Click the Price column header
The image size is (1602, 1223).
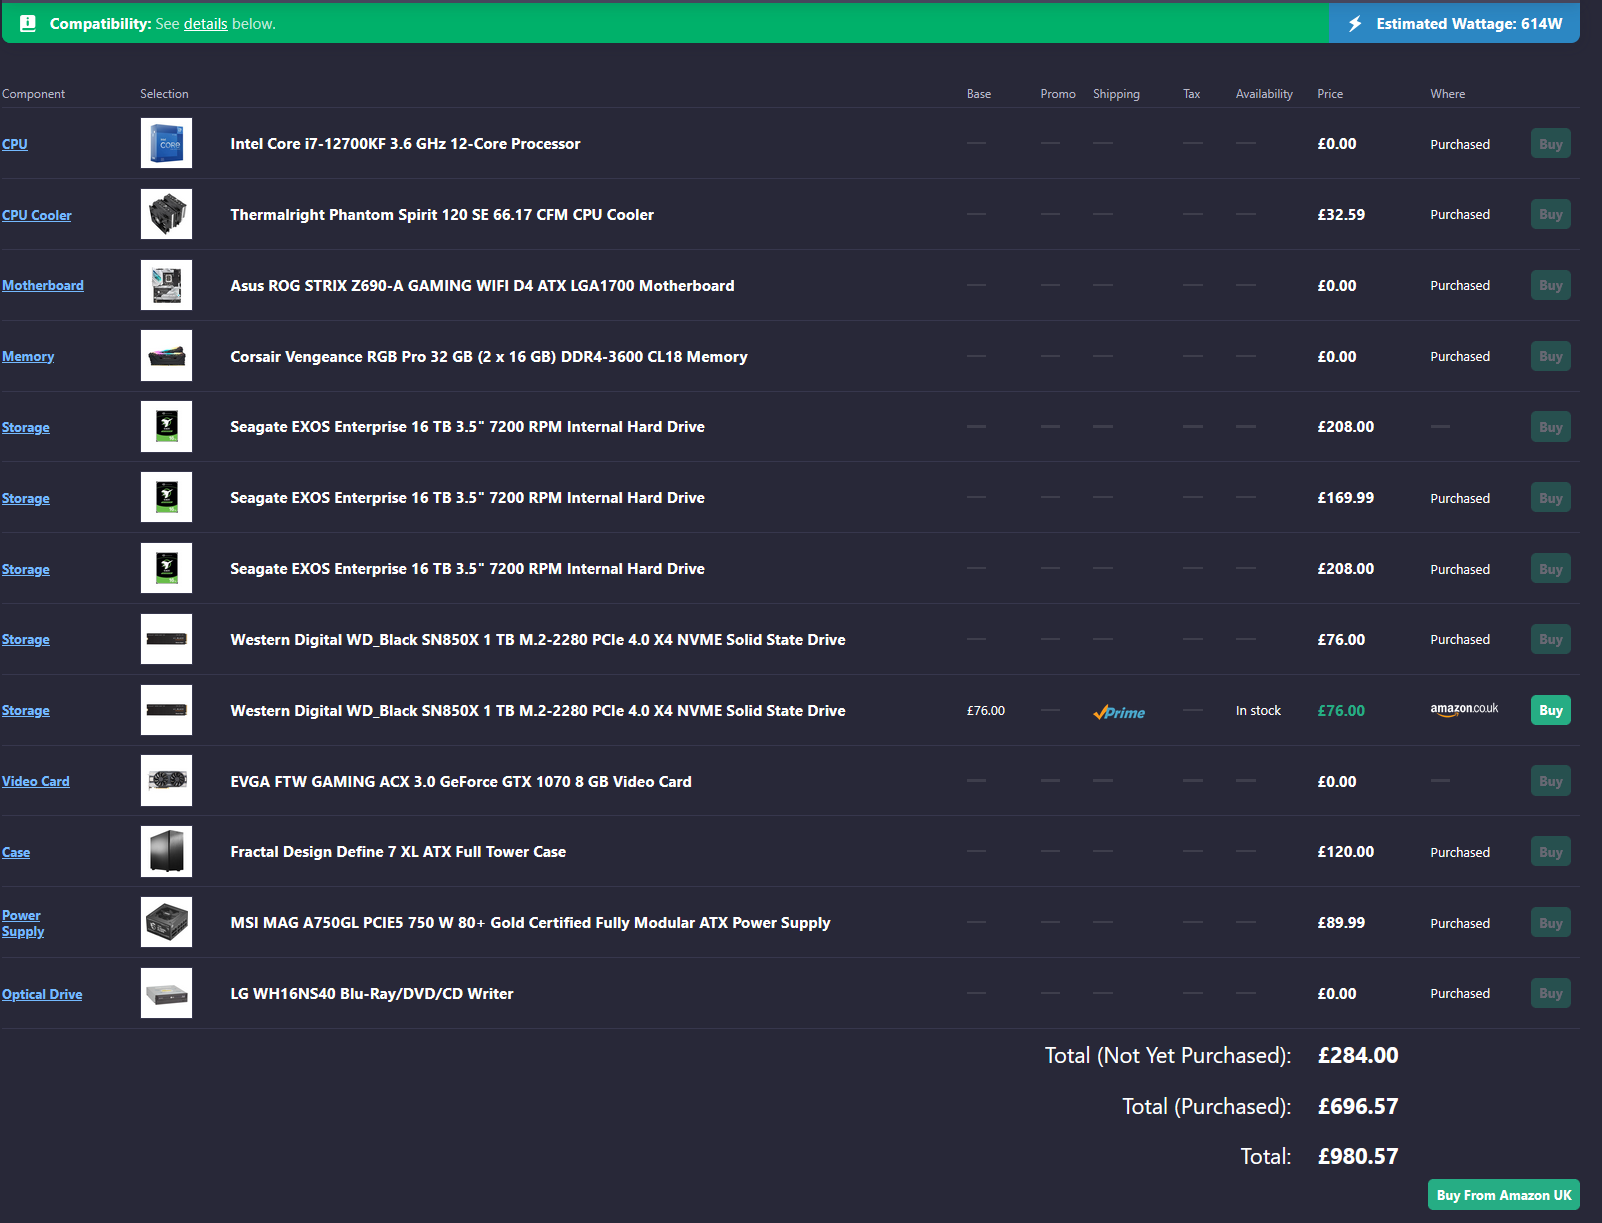tap(1330, 94)
